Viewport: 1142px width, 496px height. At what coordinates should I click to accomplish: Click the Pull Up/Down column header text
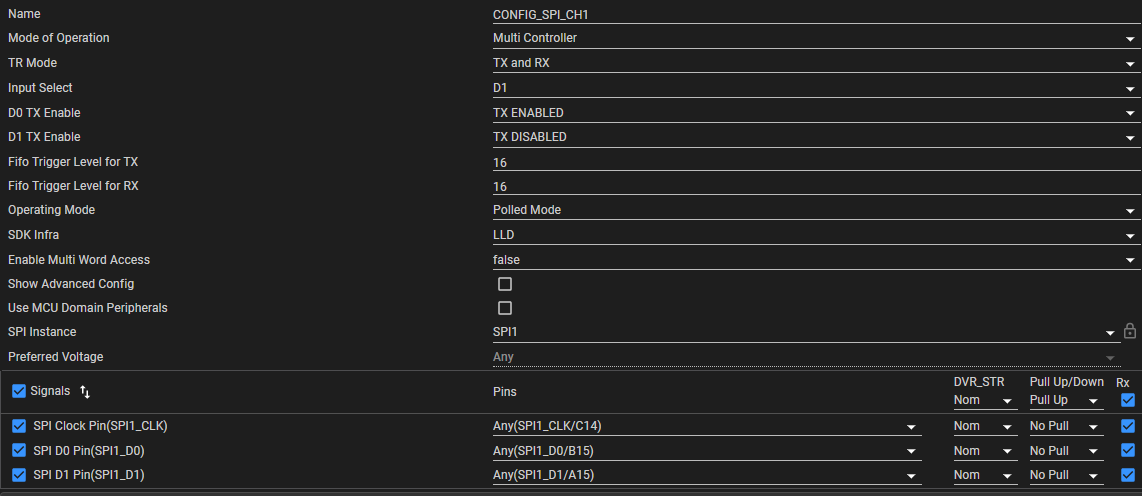[1066, 382]
